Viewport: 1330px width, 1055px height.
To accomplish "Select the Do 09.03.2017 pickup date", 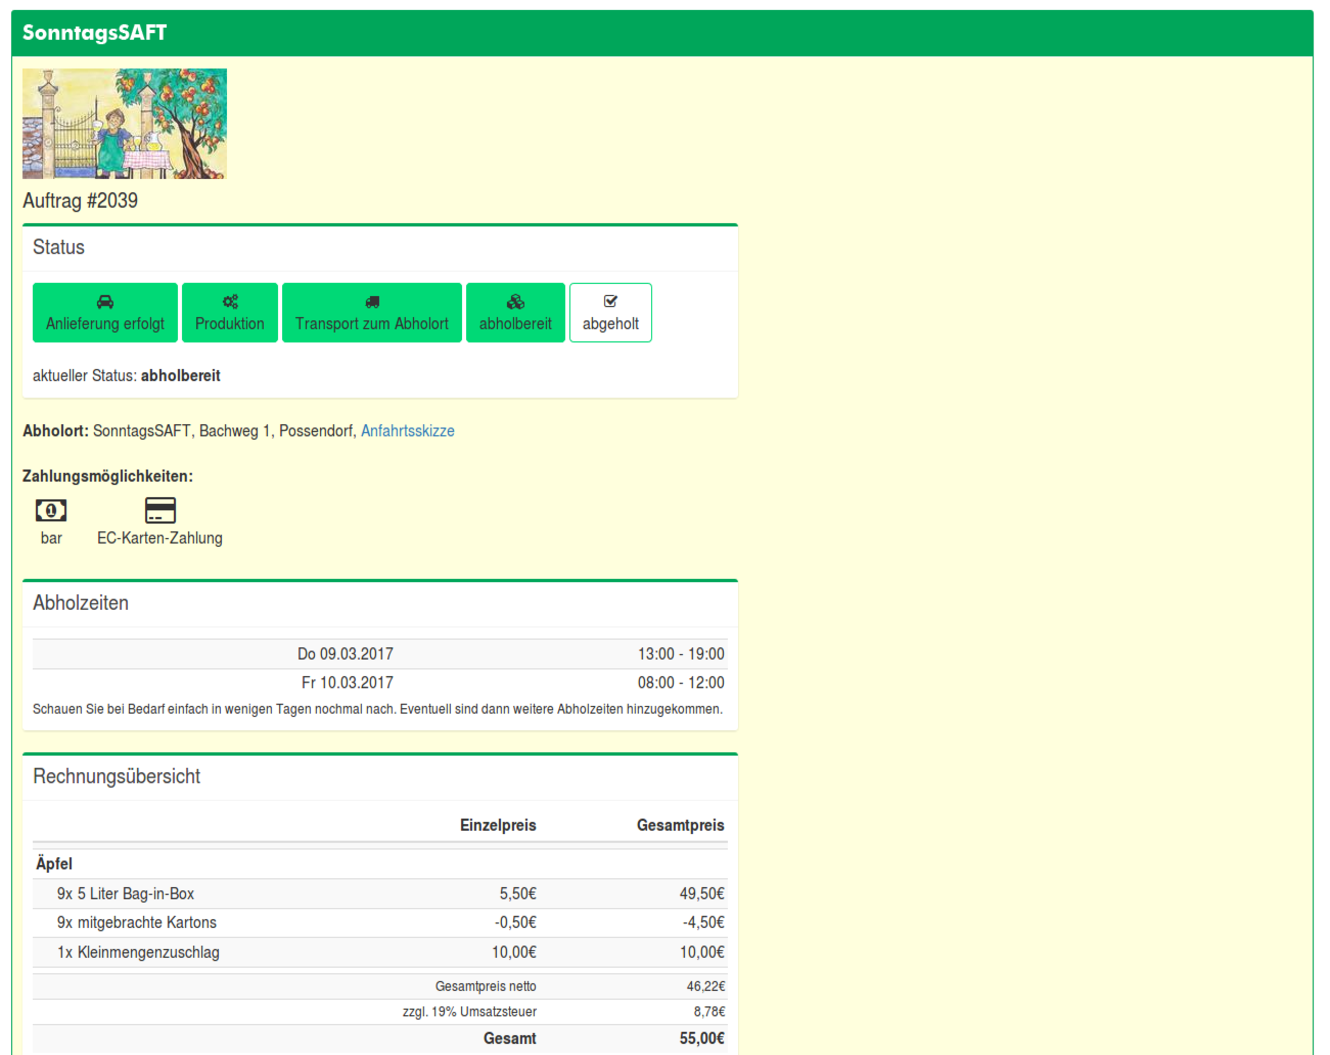I will (345, 654).
